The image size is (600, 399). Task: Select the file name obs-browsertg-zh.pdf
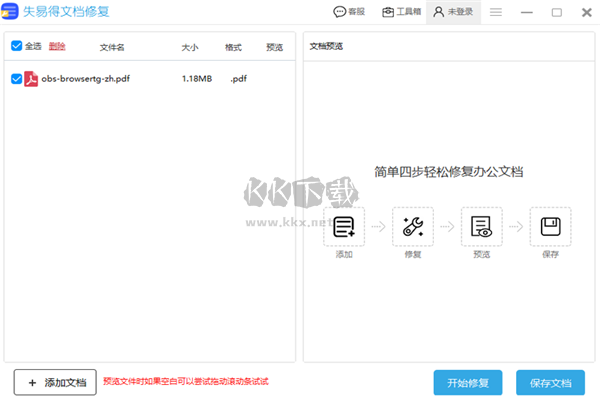click(x=85, y=79)
